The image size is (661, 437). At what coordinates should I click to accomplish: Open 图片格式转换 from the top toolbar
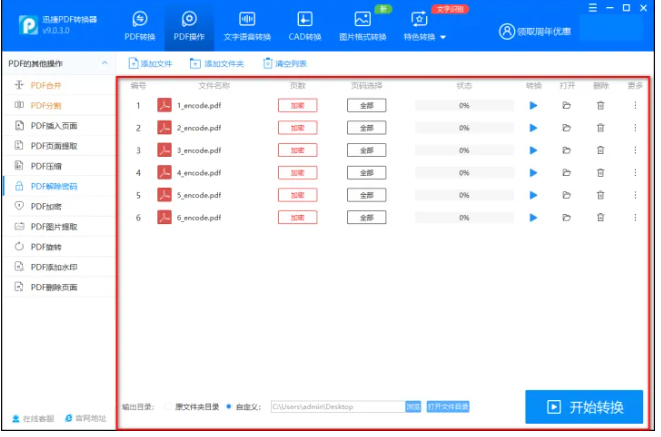[x=363, y=27]
